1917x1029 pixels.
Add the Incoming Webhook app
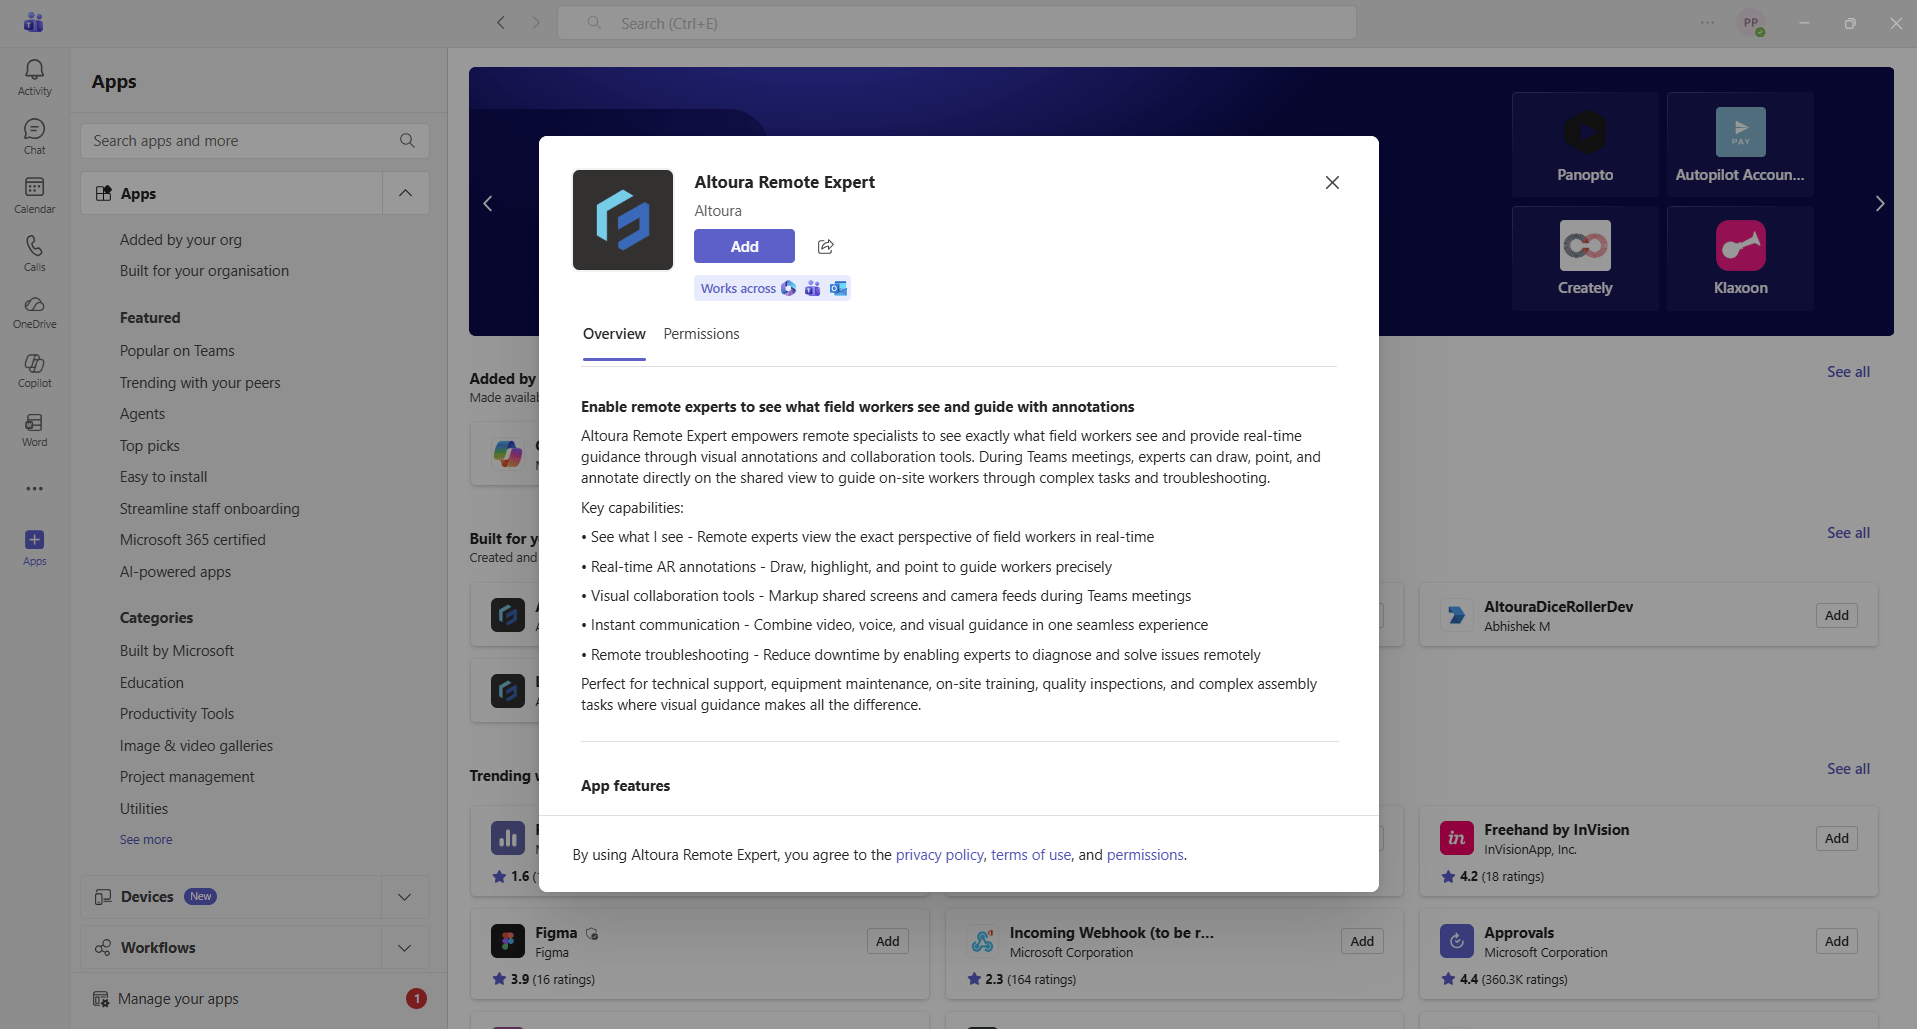(x=1362, y=942)
